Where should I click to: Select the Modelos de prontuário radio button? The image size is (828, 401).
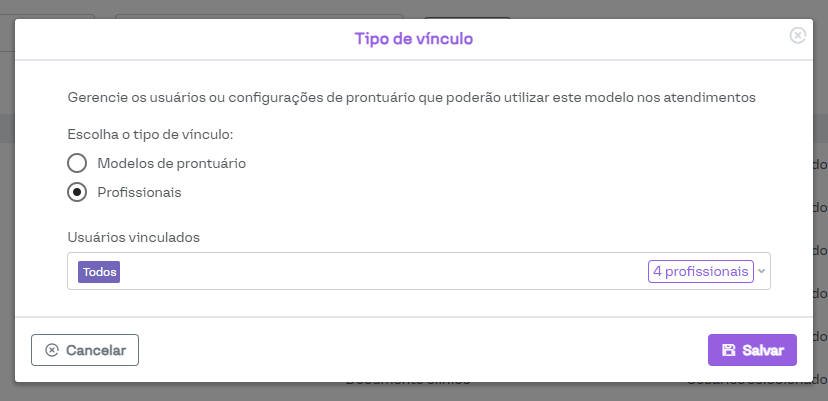pos(77,163)
